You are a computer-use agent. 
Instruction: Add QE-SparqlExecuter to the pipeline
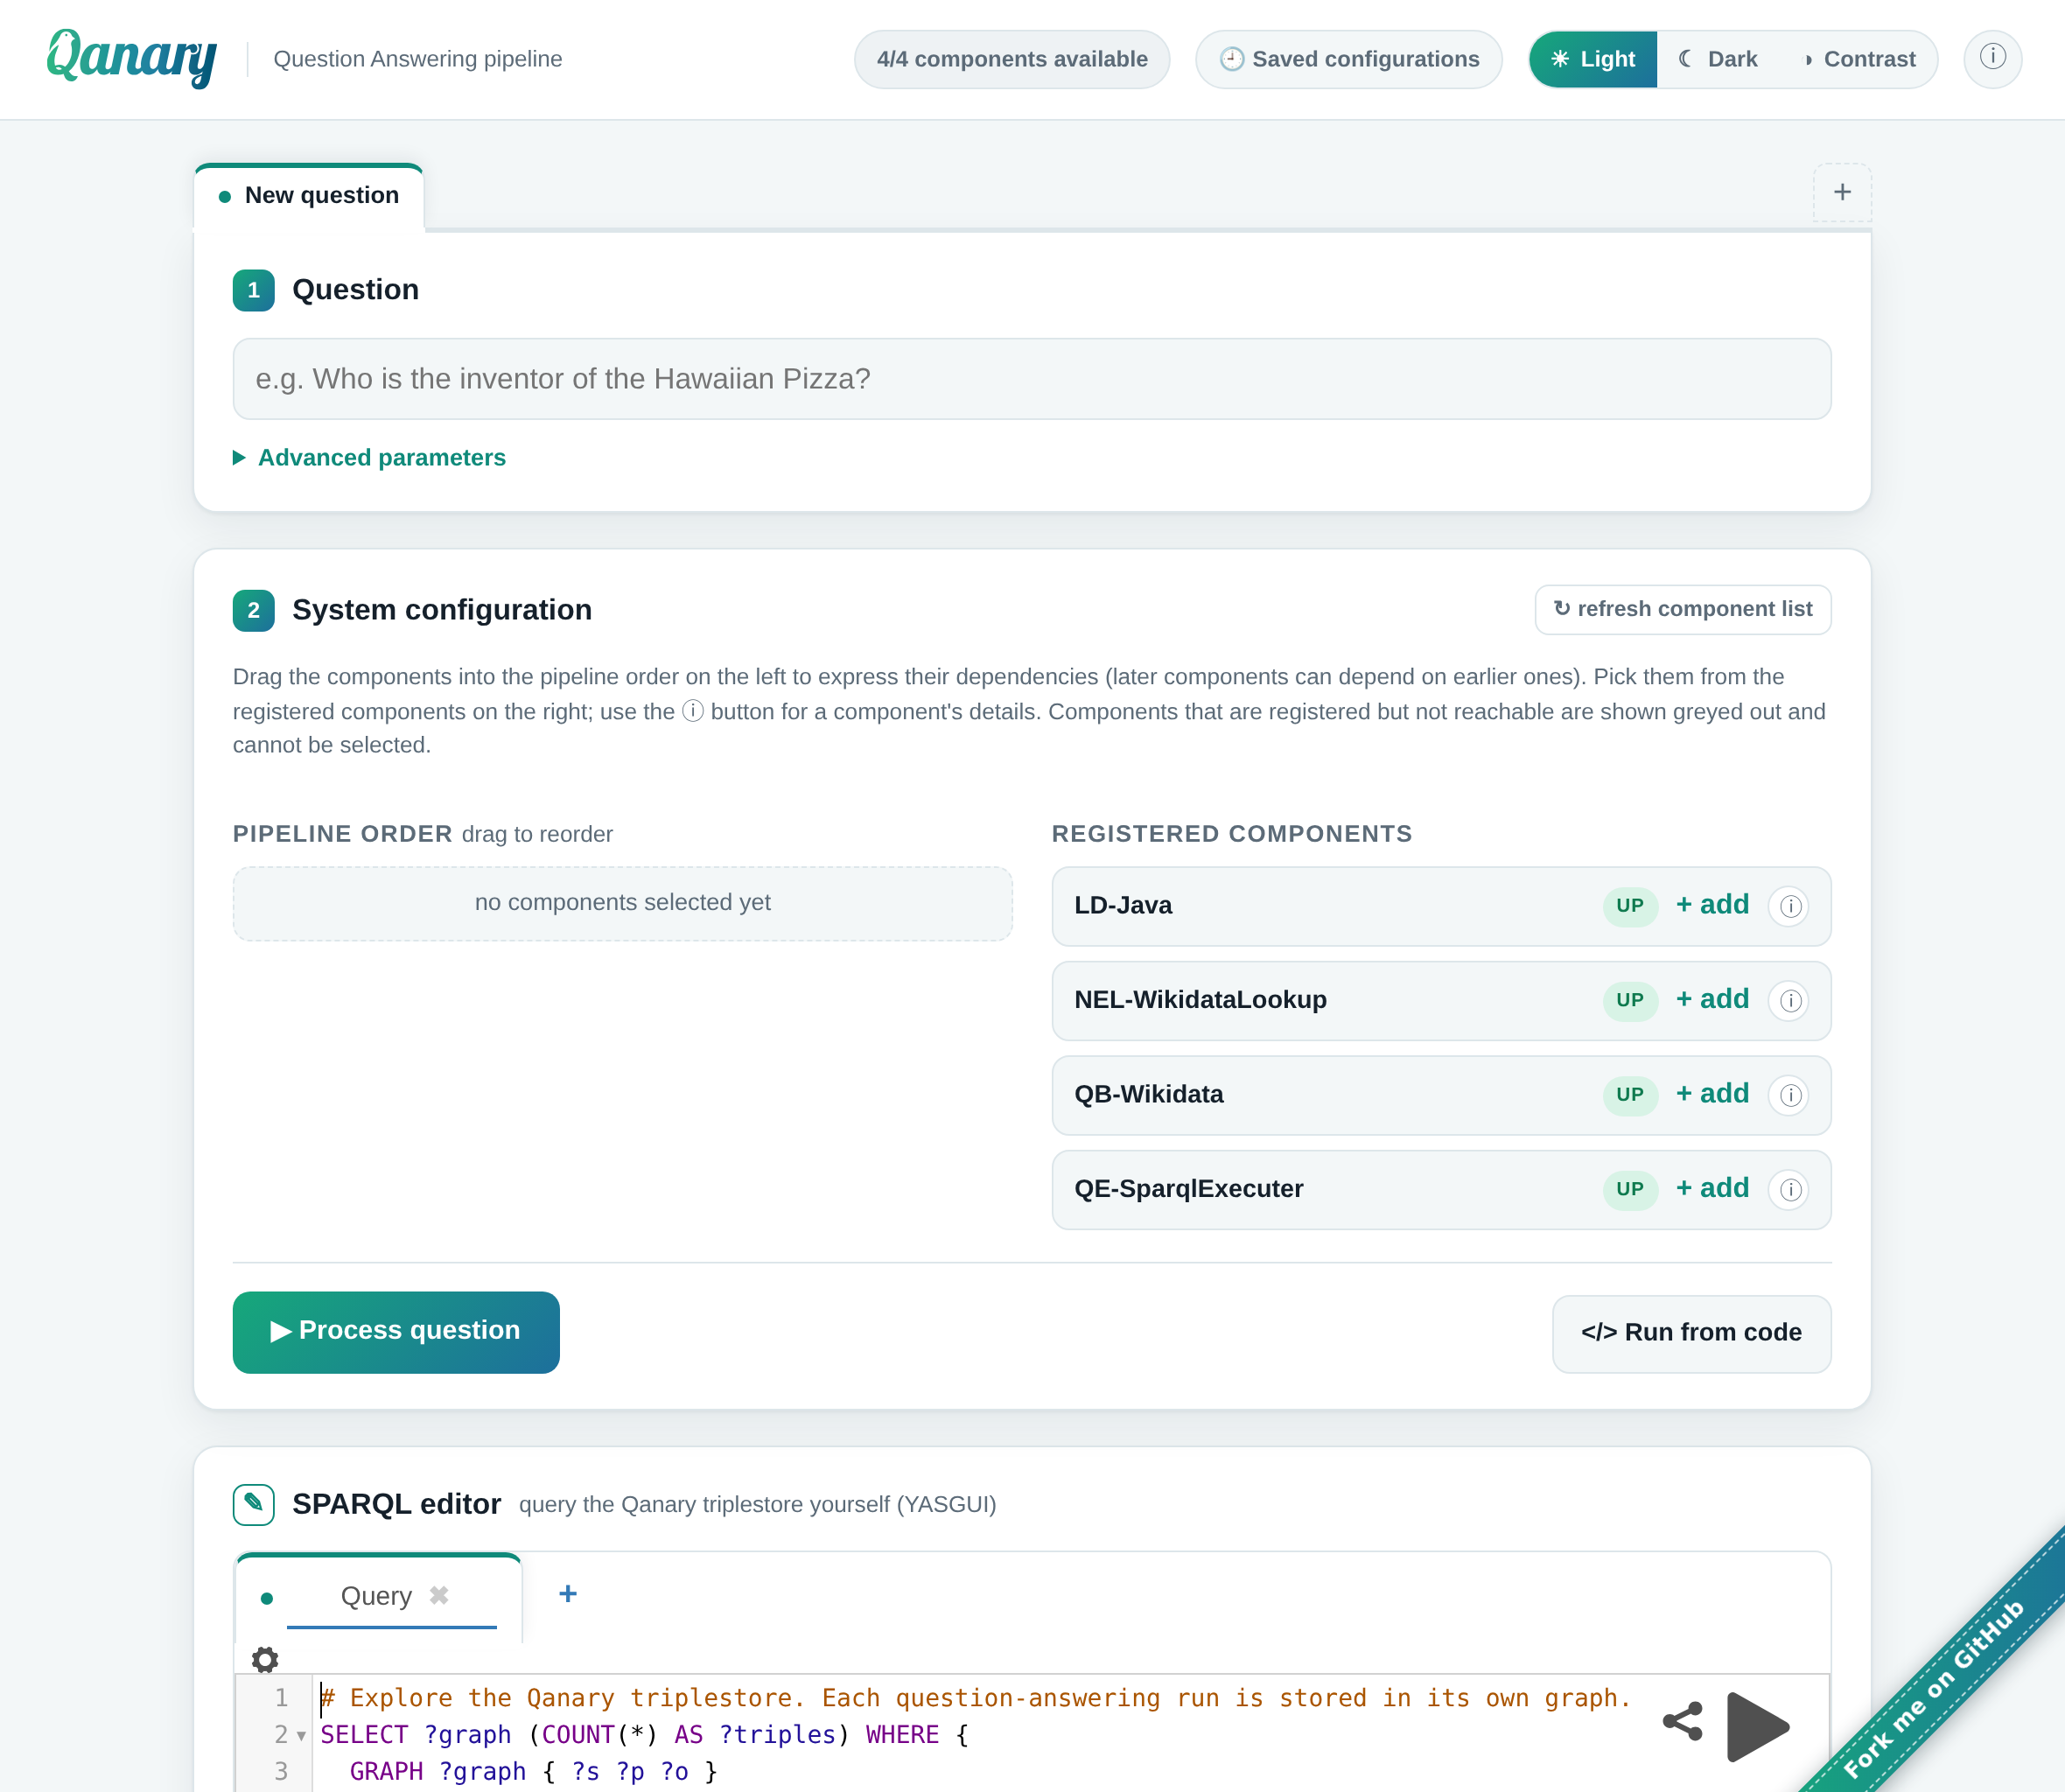pos(1712,1188)
